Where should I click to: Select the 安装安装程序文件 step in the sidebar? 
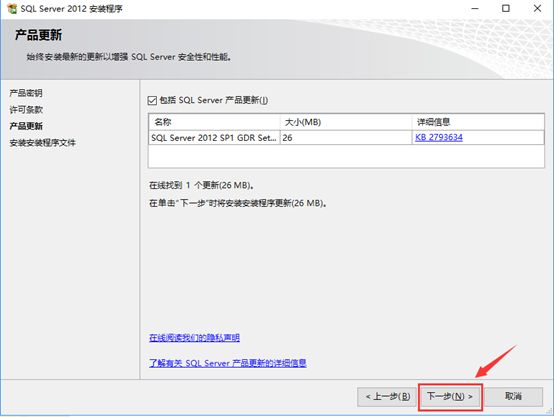point(42,143)
